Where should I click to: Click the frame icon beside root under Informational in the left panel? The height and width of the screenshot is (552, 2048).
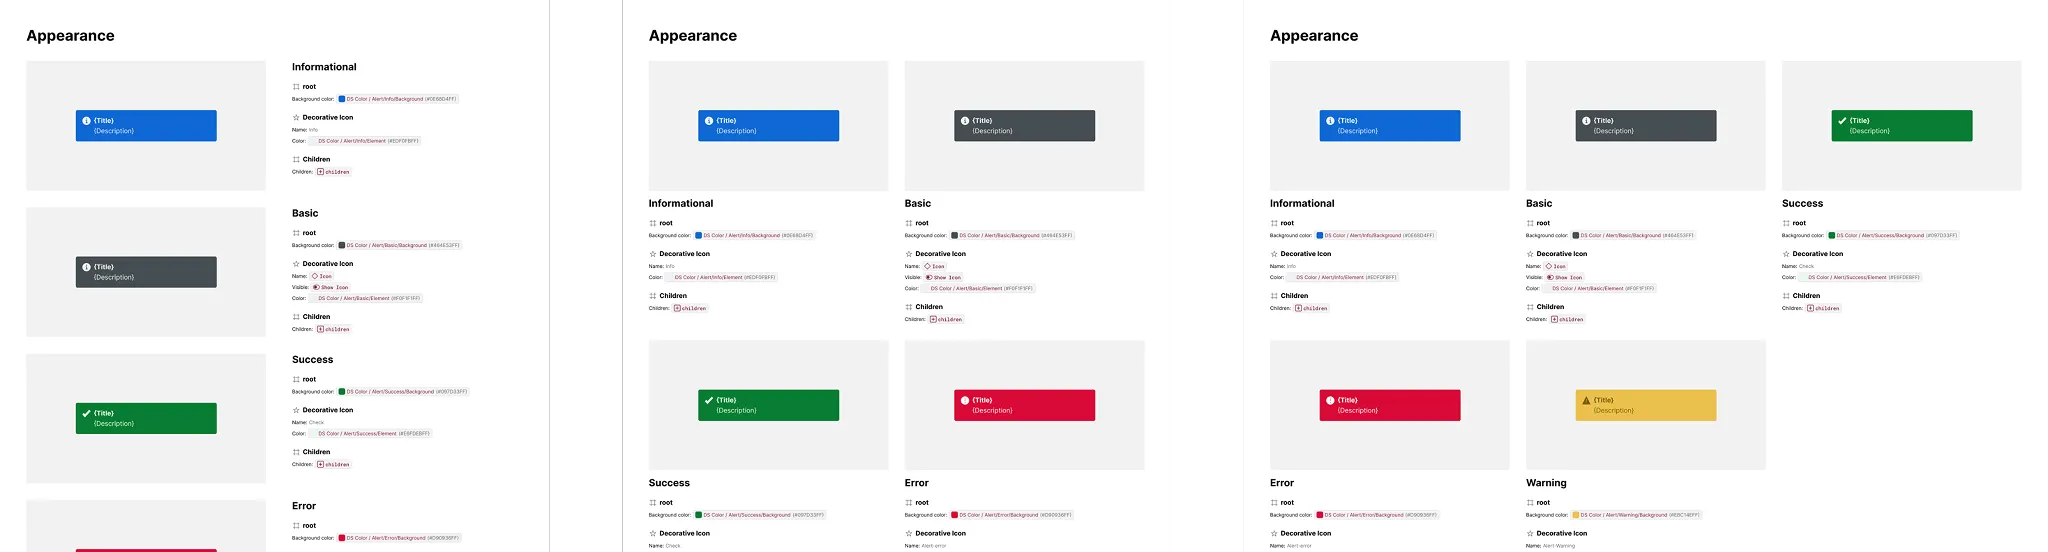pos(296,87)
